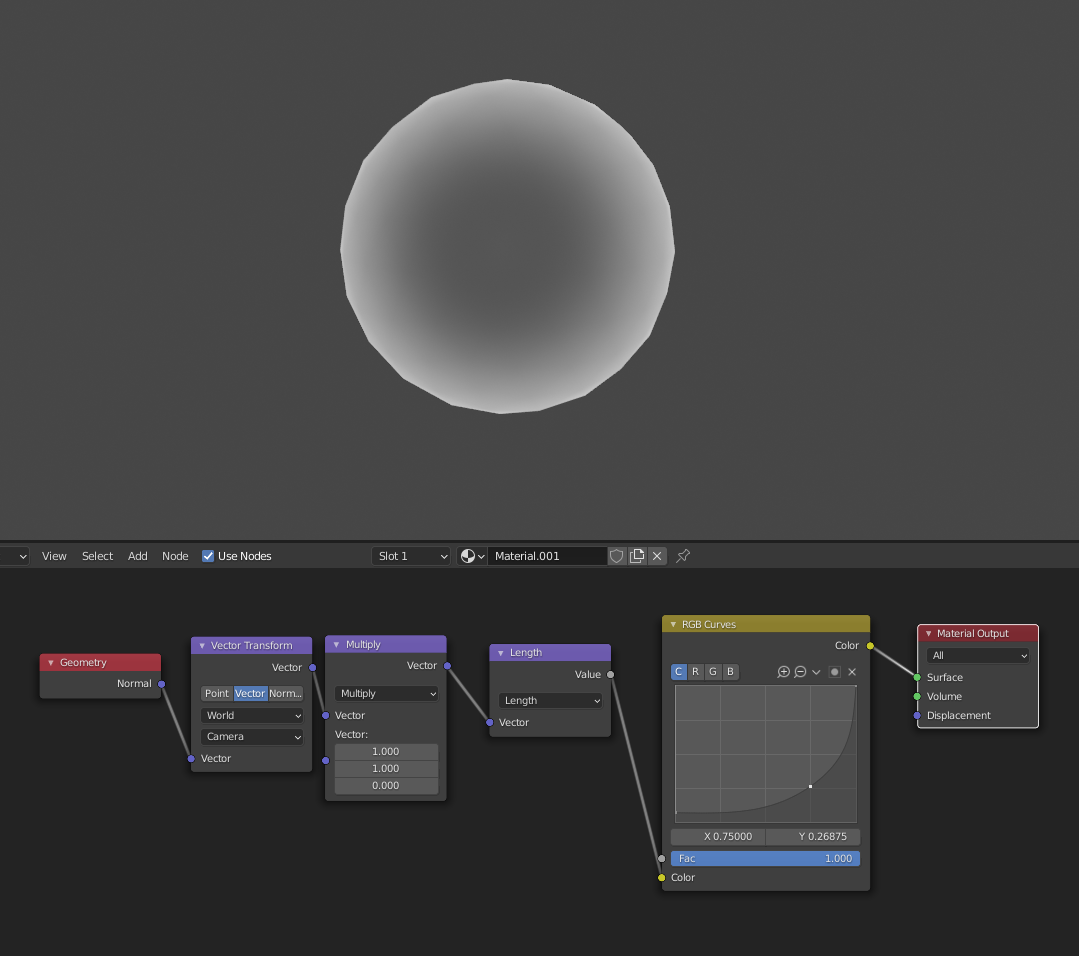Switch RGB Curves to B channel
1079x956 pixels.
(730, 672)
